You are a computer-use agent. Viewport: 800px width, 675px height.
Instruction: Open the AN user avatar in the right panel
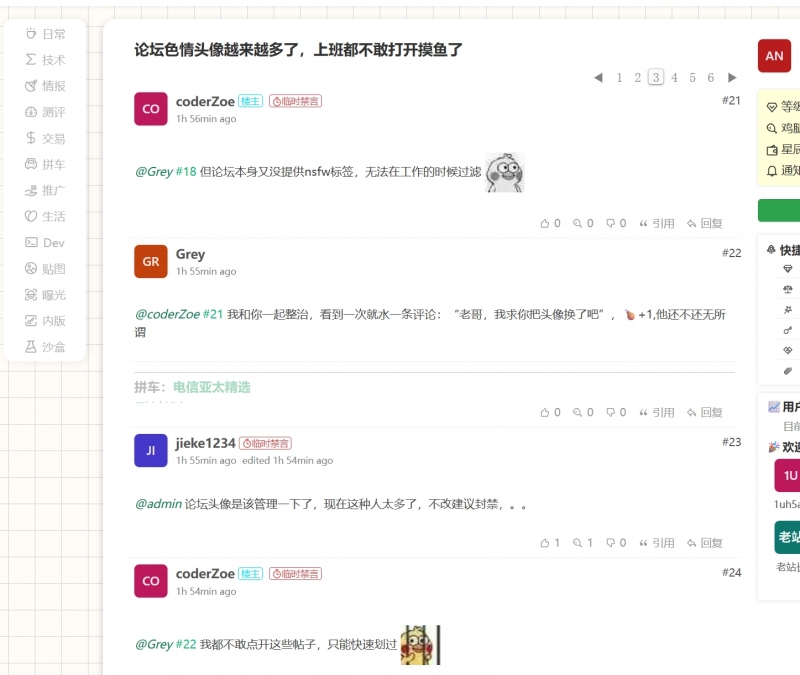(774, 56)
